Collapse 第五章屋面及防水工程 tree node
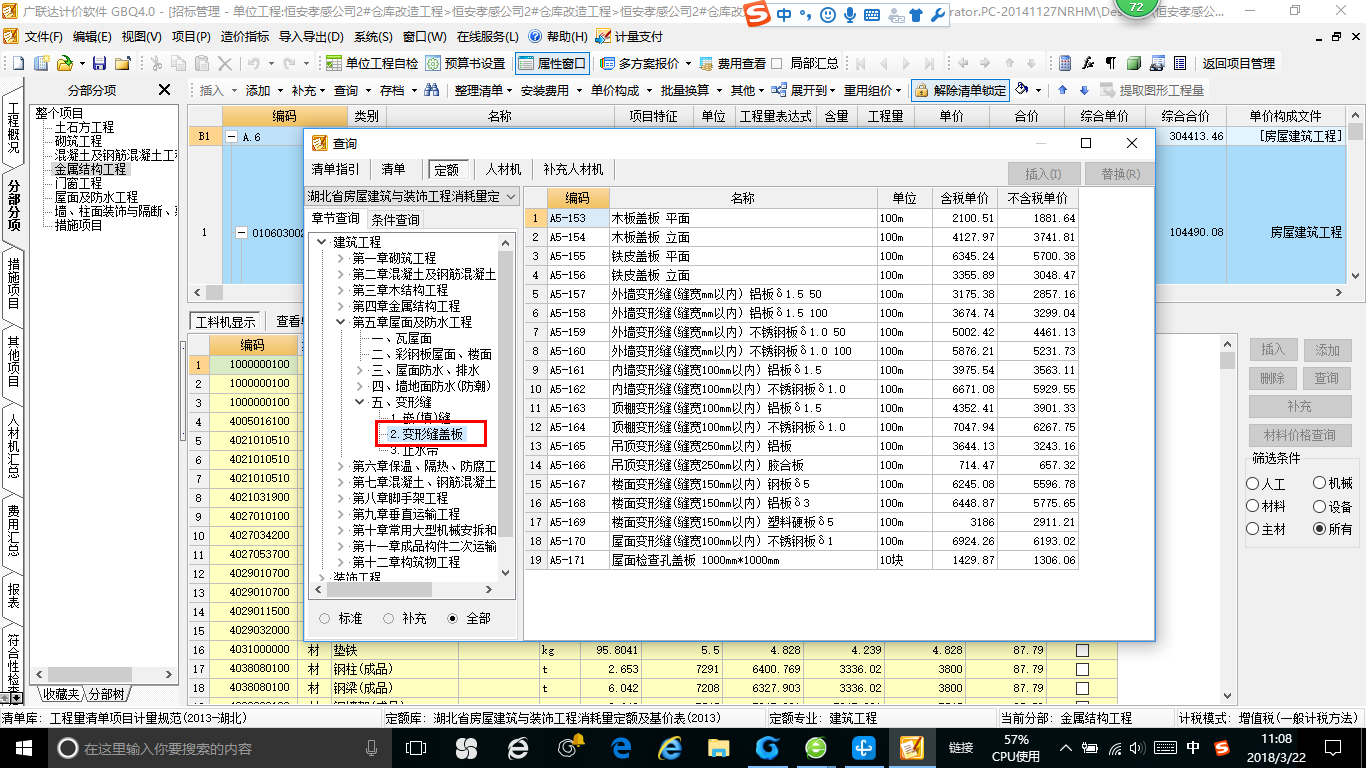Viewport: 1366px width, 768px height. pyautogui.click(x=341, y=323)
